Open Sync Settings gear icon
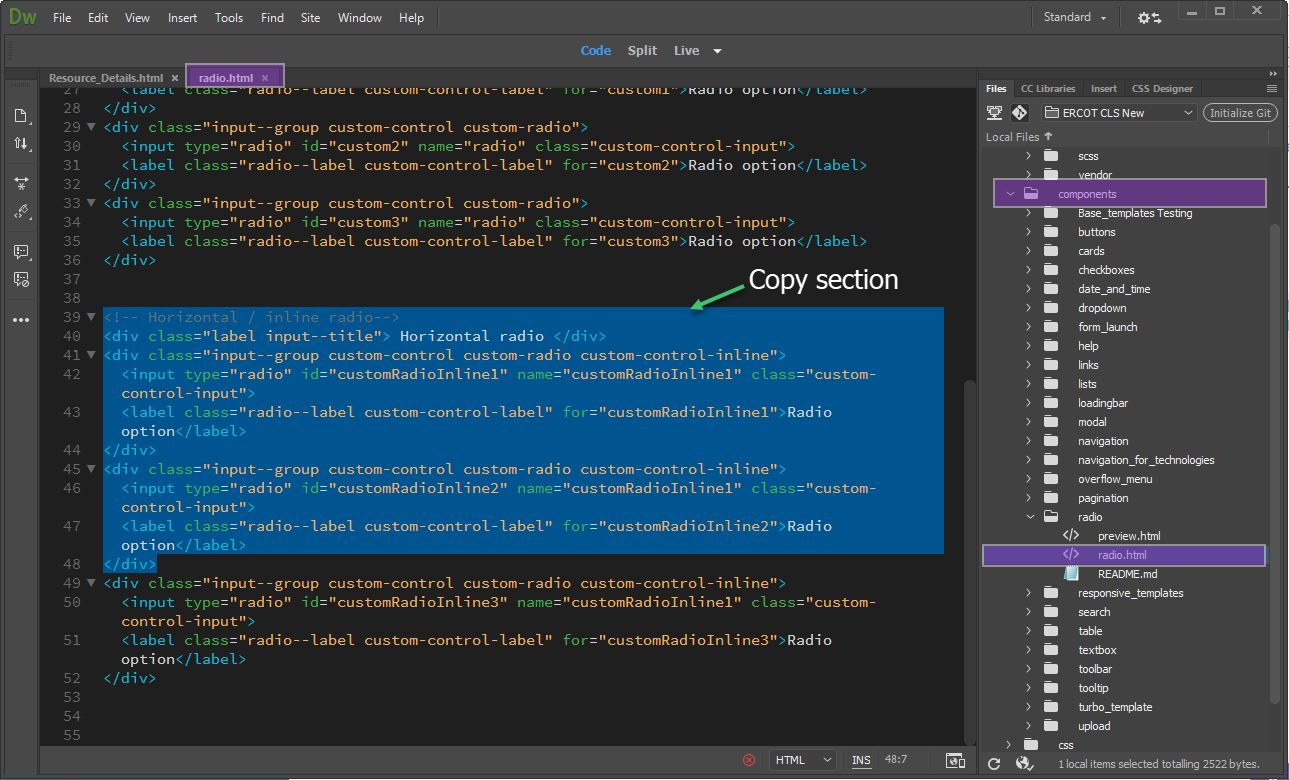Screen dimensions: 1289x780 pos(1149,18)
